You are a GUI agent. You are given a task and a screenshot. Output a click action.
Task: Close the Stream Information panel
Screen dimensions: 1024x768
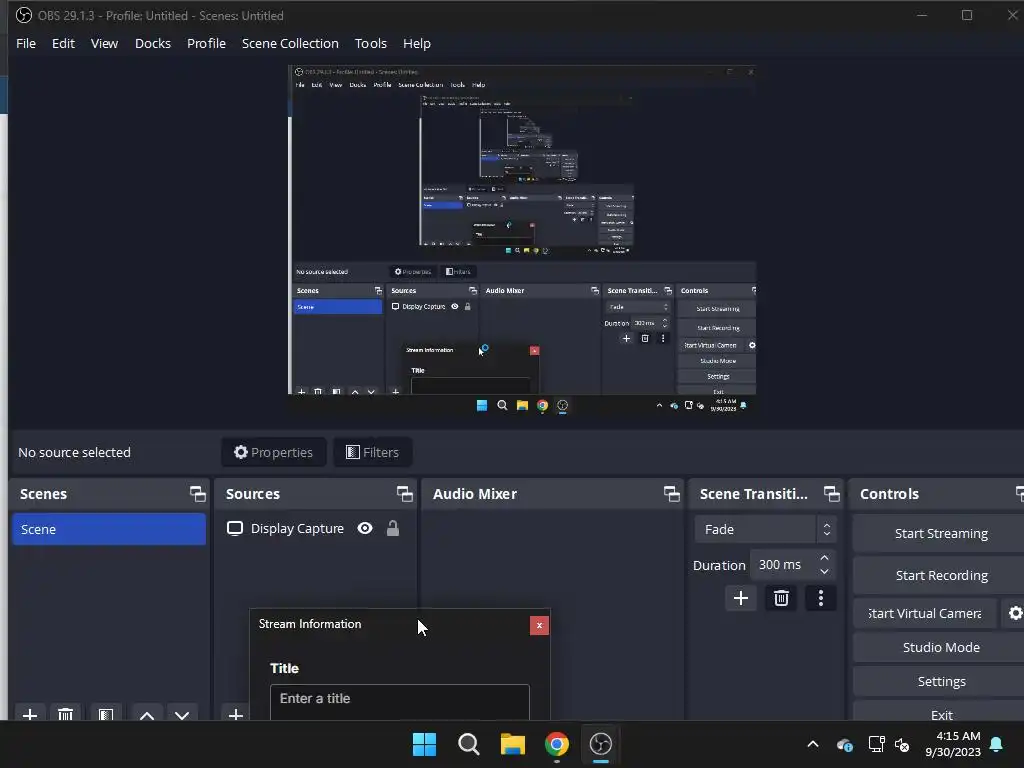point(539,626)
